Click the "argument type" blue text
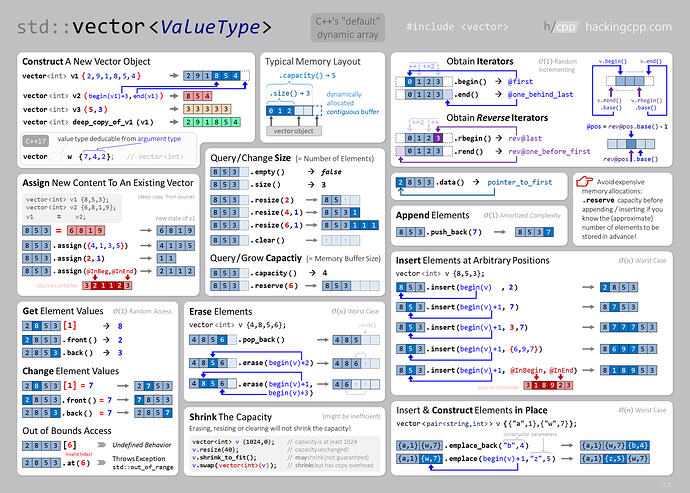The width and height of the screenshot is (690, 493). [x=159, y=139]
